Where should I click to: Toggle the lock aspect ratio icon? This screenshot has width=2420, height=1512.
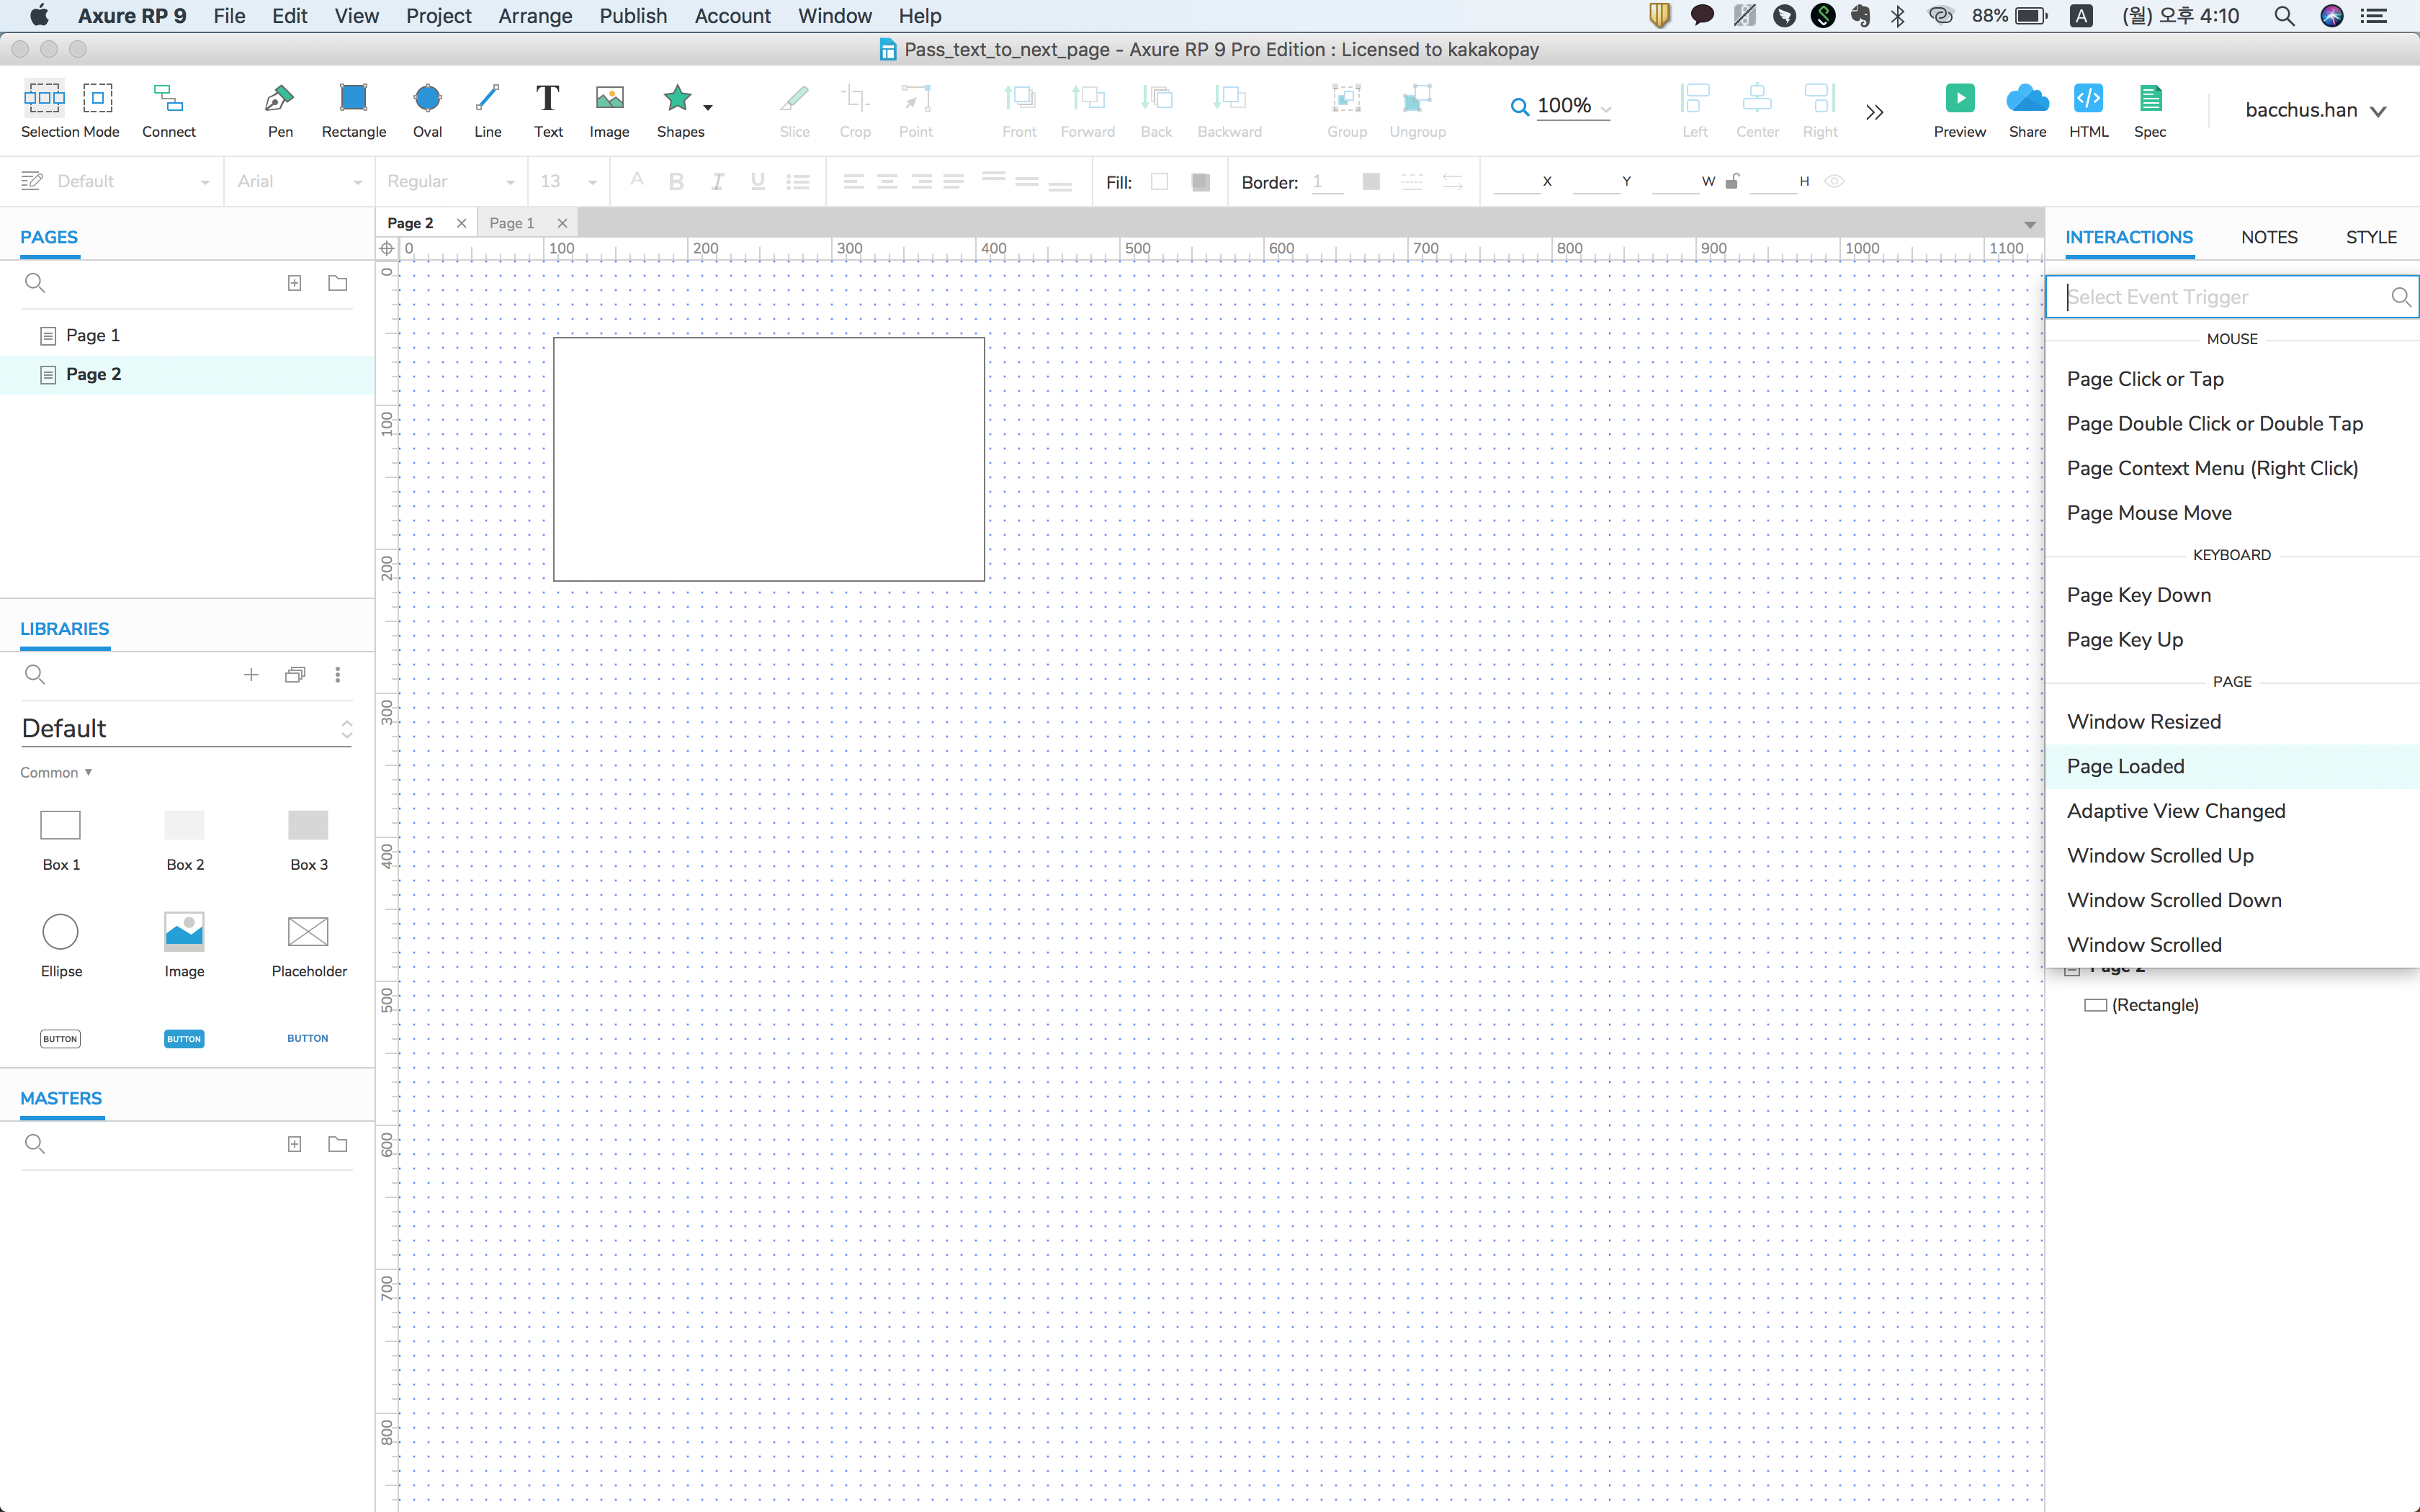[x=1733, y=181]
